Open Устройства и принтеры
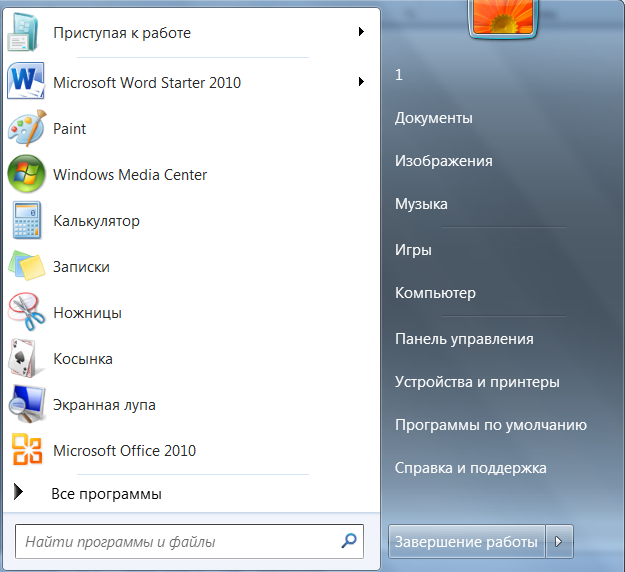 pyautogui.click(x=477, y=382)
